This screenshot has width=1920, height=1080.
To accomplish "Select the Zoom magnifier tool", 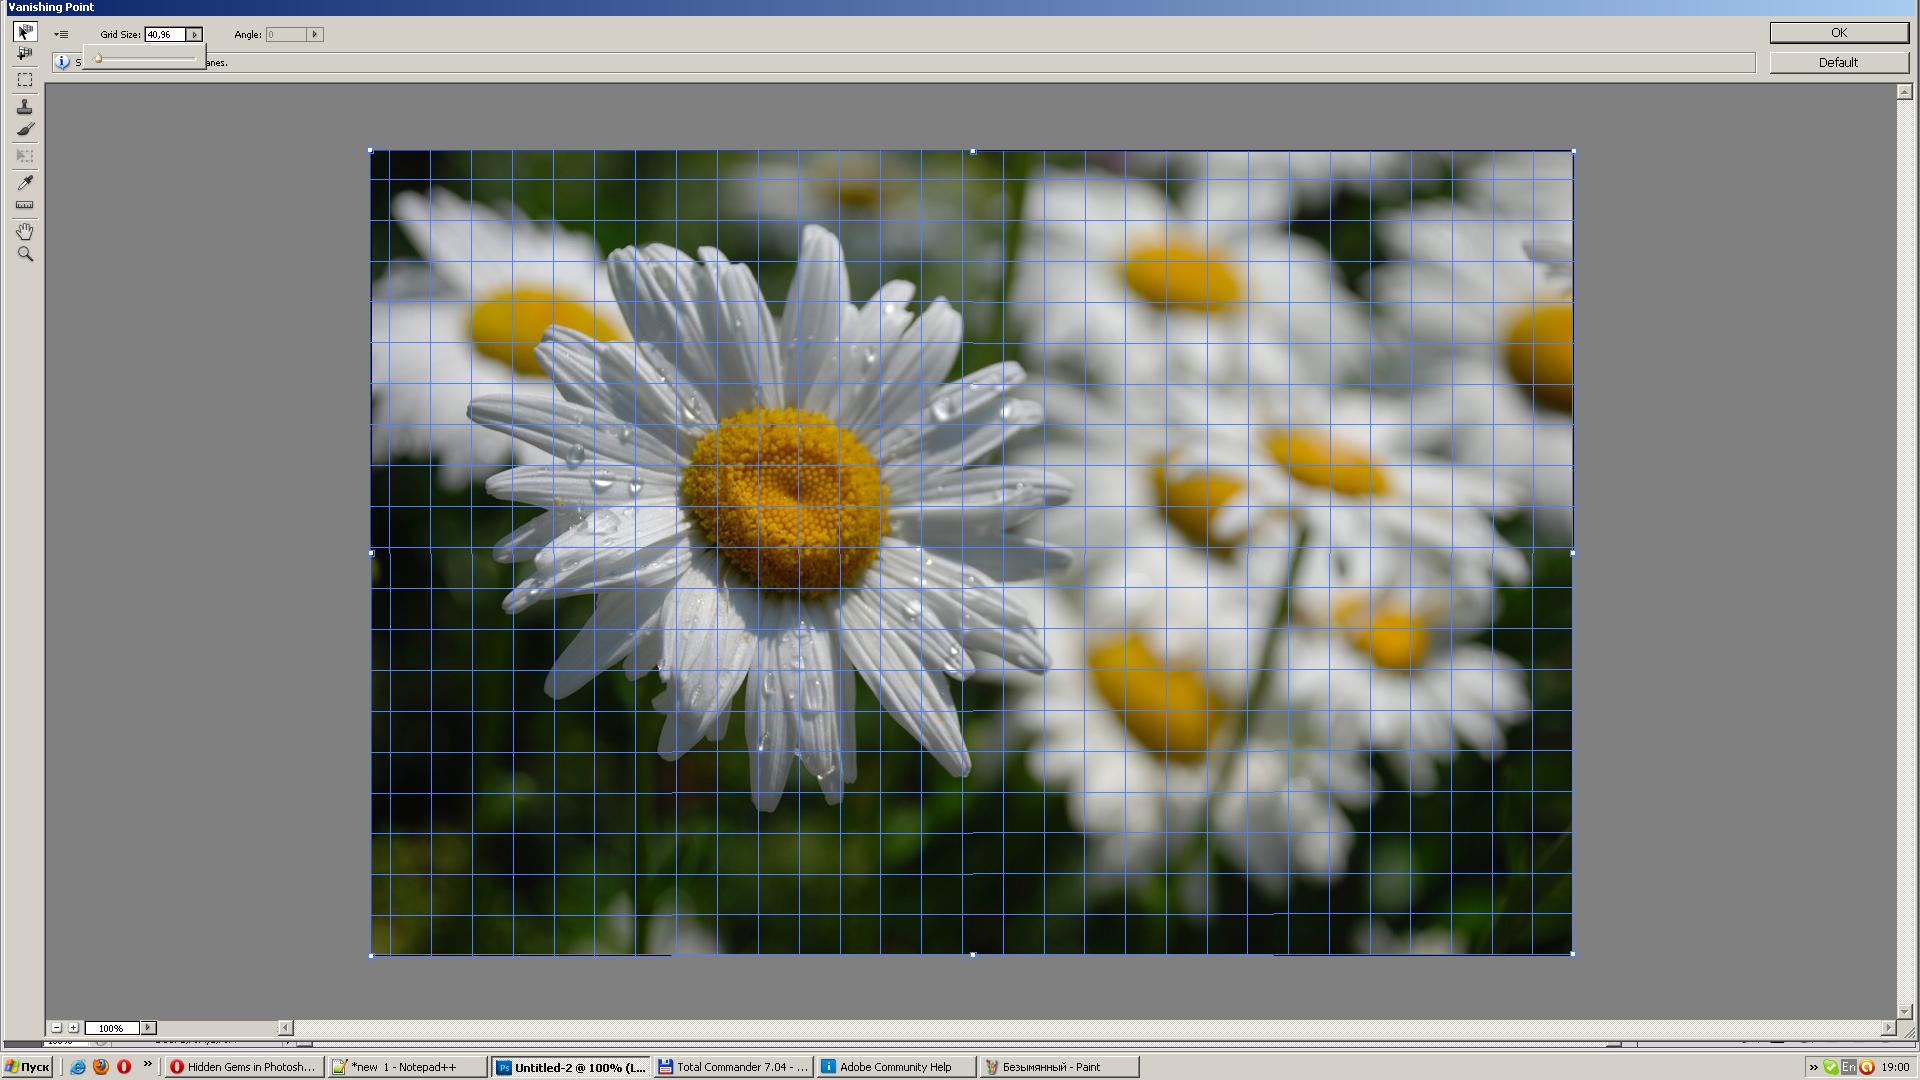I will (x=25, y=255).
